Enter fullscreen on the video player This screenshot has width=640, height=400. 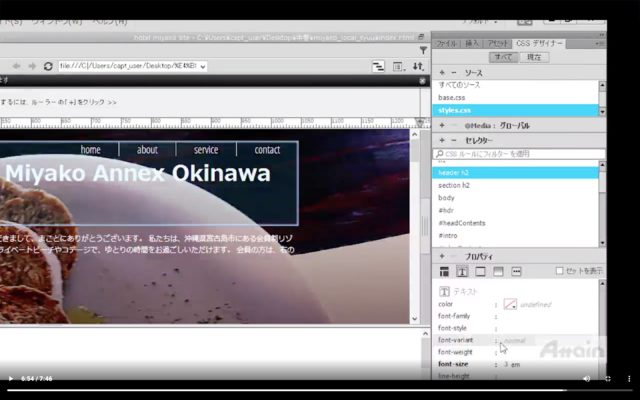click(x=608, y=379)
